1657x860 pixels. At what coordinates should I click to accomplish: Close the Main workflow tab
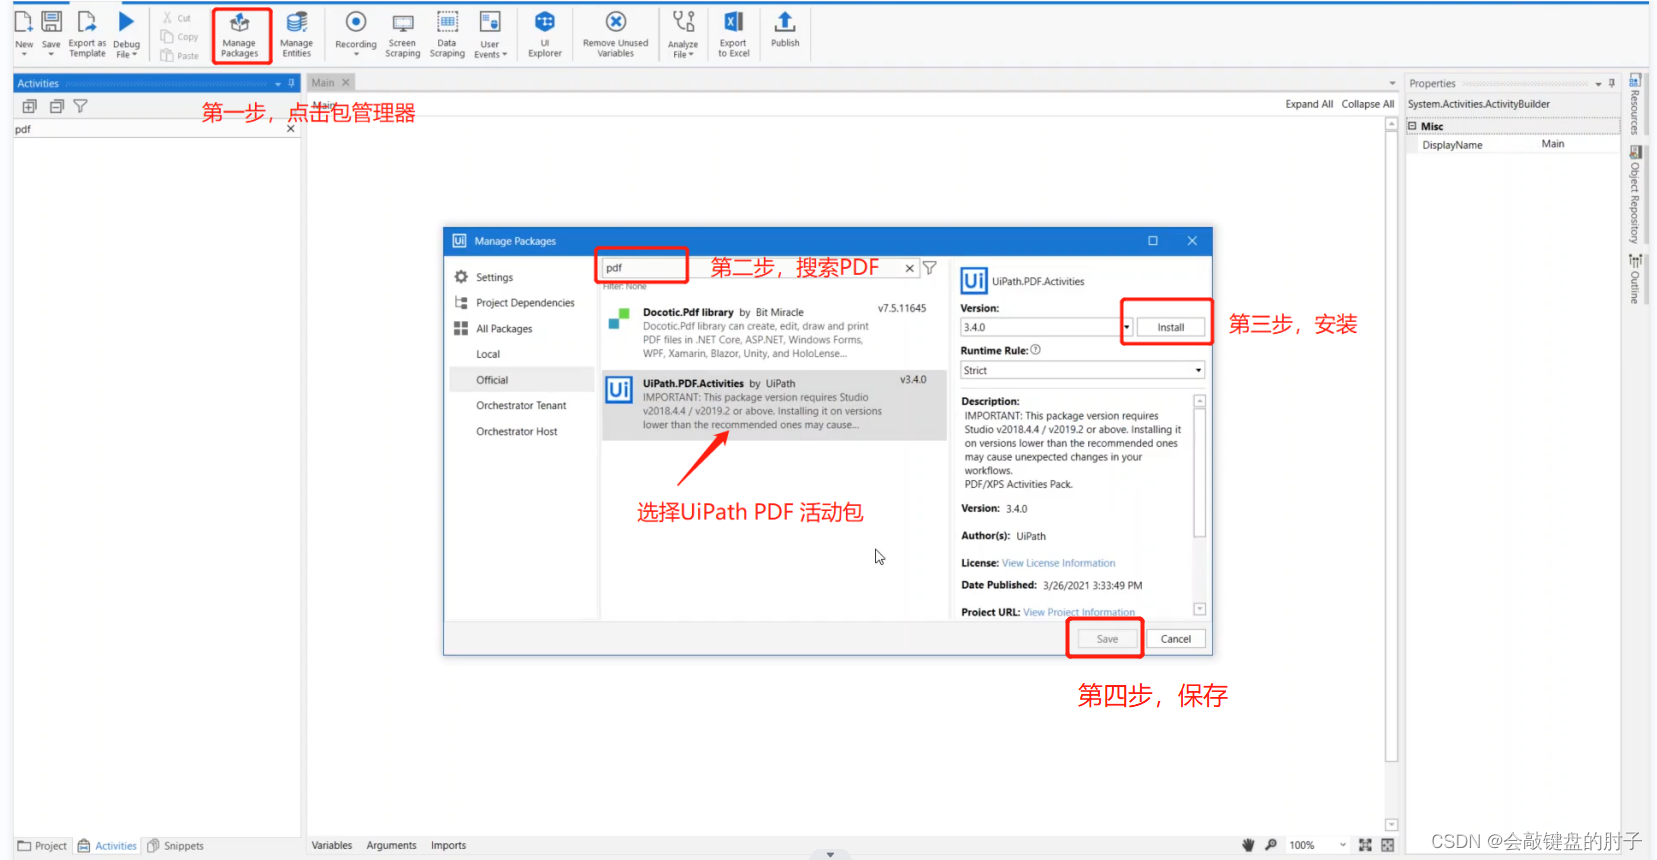[x=346, y=83]
